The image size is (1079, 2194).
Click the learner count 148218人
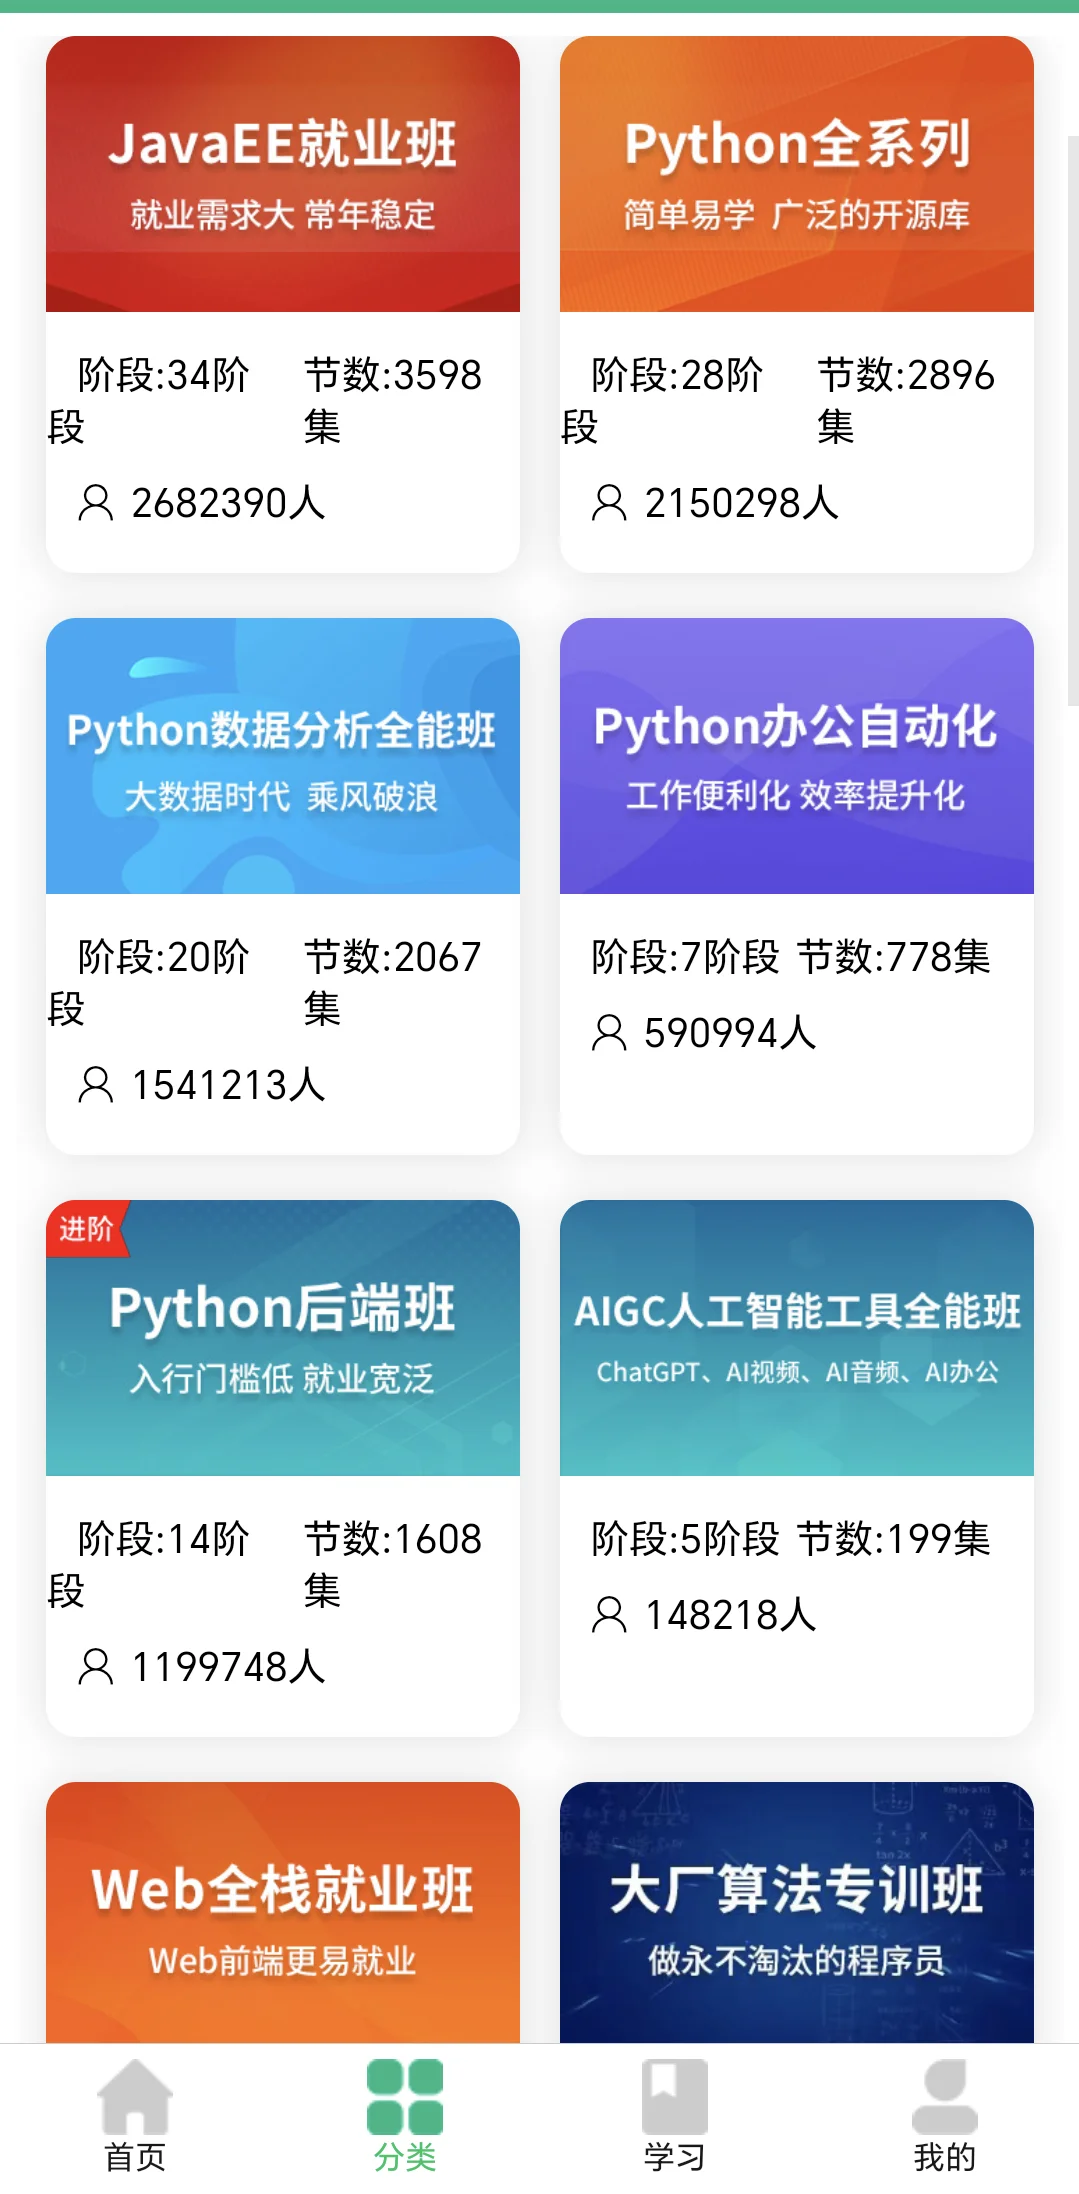tap(730, 1615)
